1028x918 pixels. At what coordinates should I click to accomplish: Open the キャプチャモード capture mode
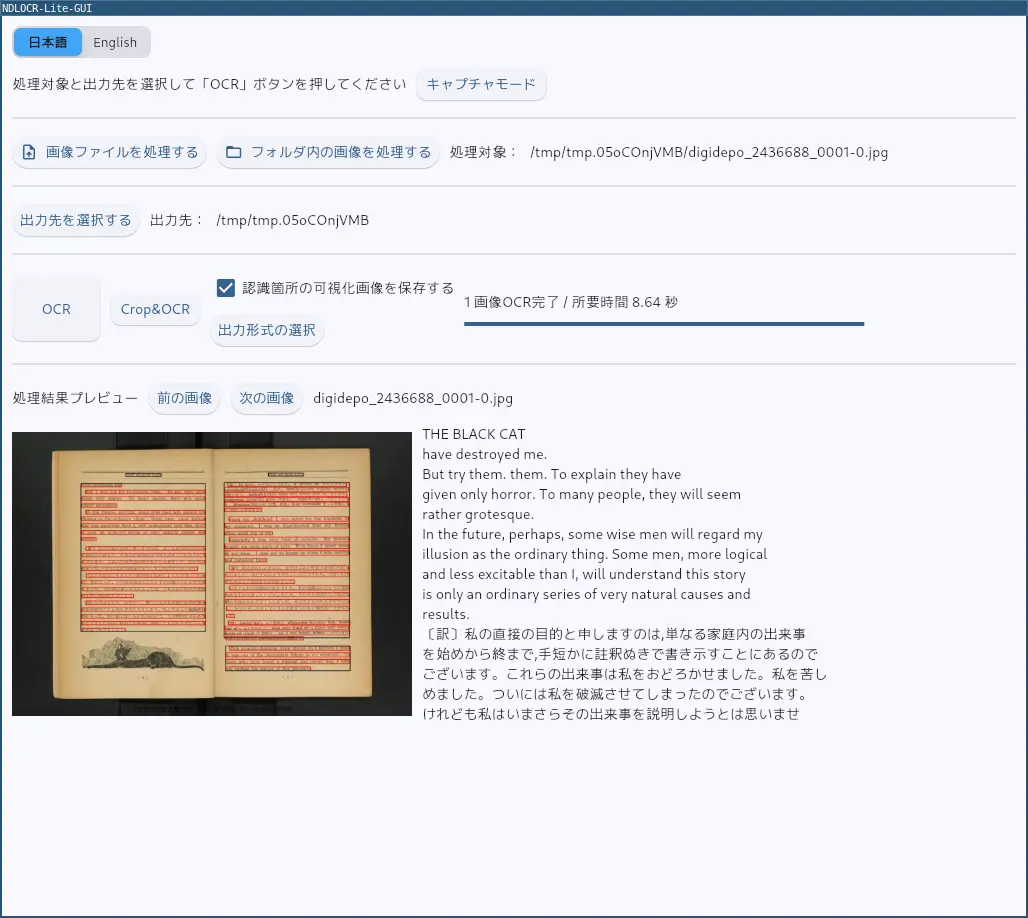[481, 84]
